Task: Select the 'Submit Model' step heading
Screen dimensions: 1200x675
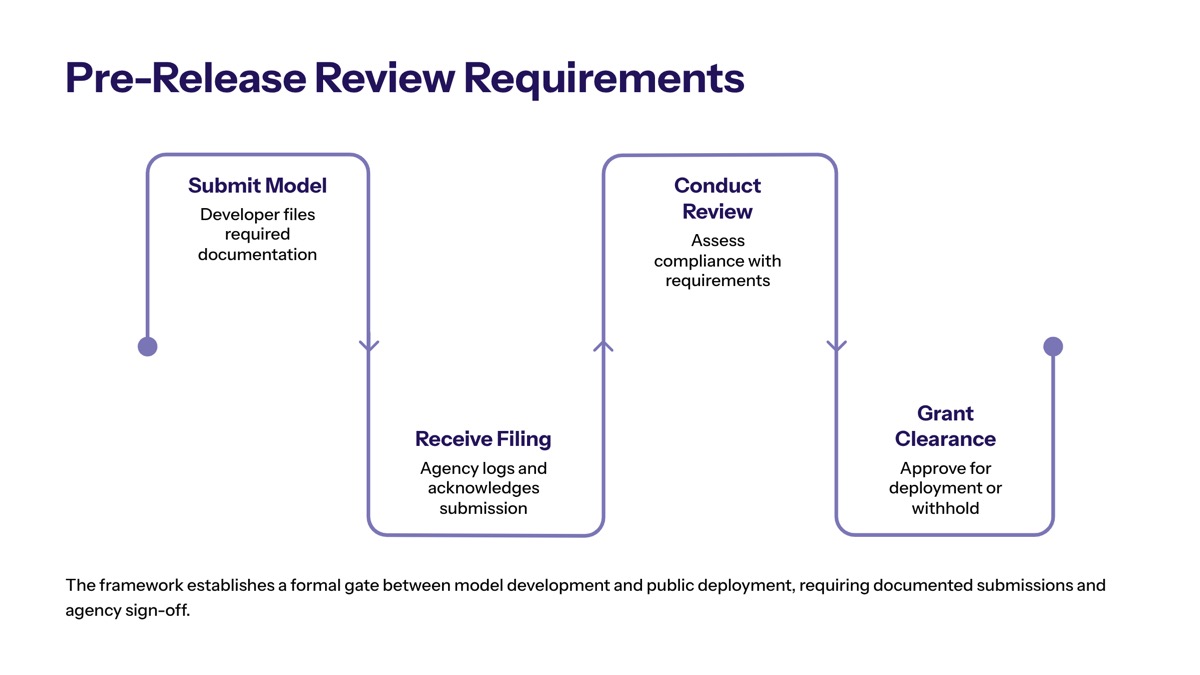Action: click(257, 186)
